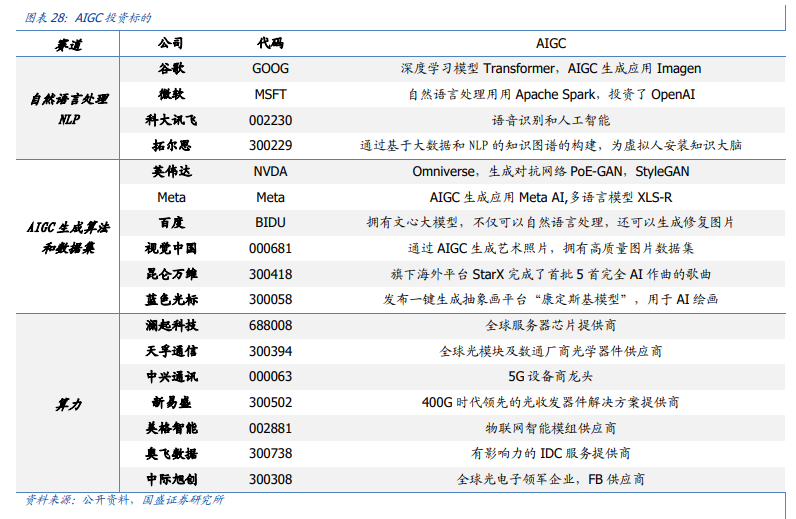Click company name '奥飞数据'
This screenshot has height=519, width=796.
point(171,453)
